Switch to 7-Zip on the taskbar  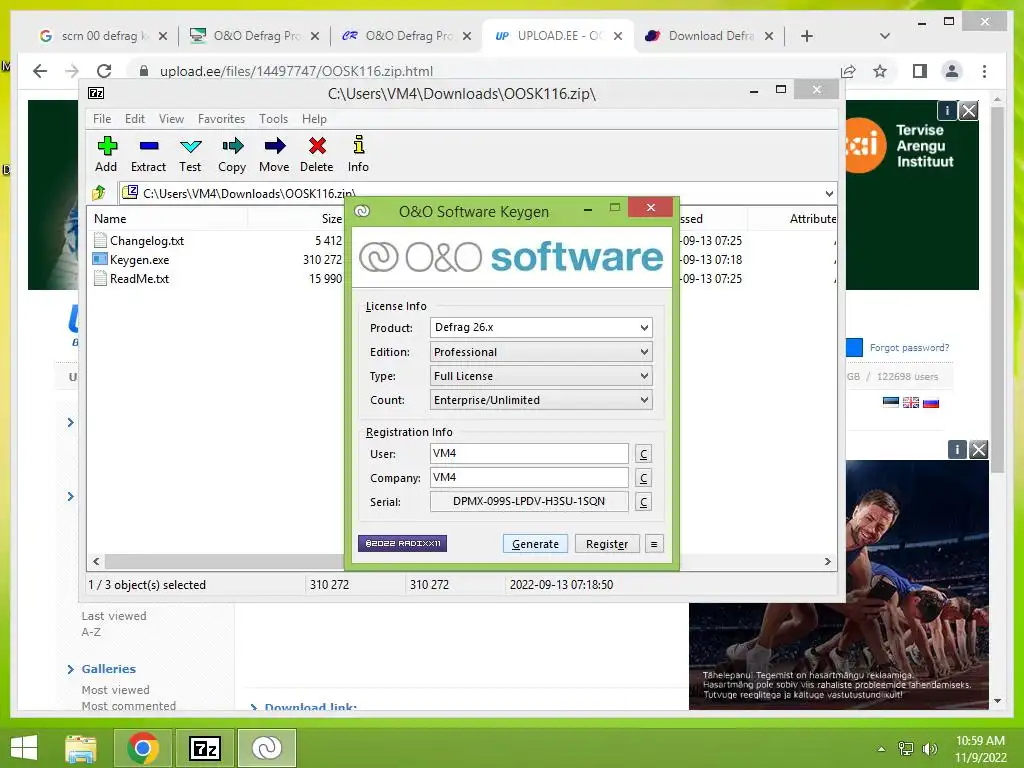coord(204,748)
